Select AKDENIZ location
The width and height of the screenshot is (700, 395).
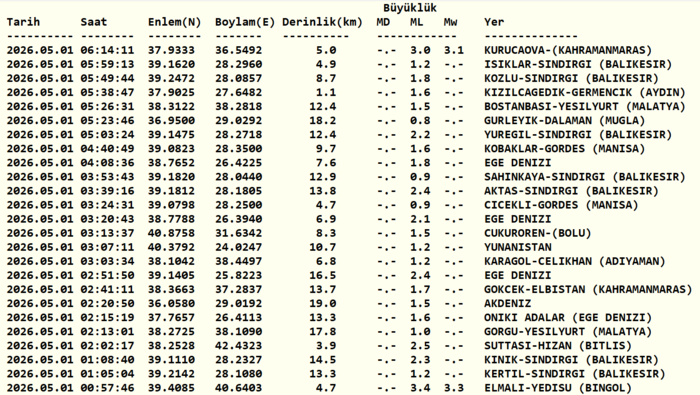point(508,304)
